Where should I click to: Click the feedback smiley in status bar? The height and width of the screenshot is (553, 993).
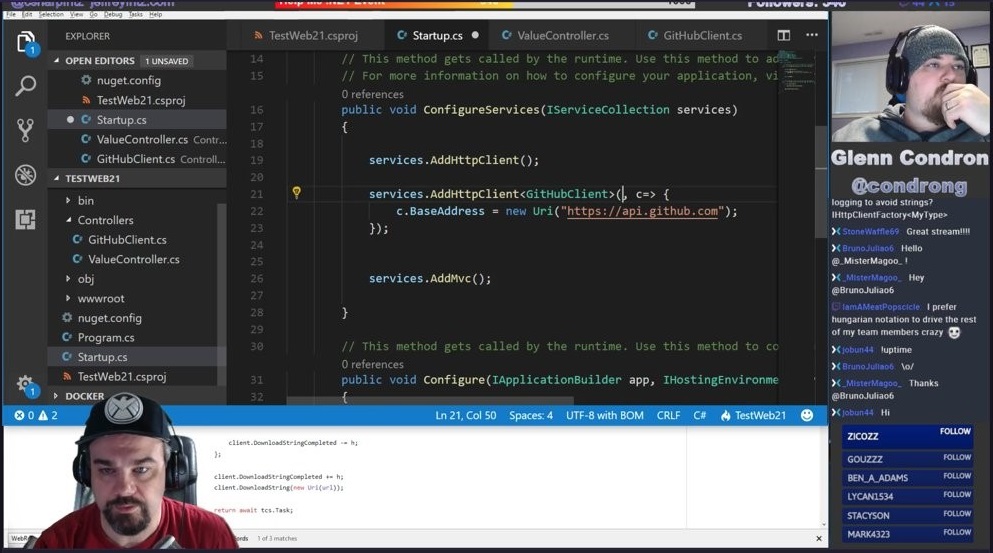pos(807,415)
